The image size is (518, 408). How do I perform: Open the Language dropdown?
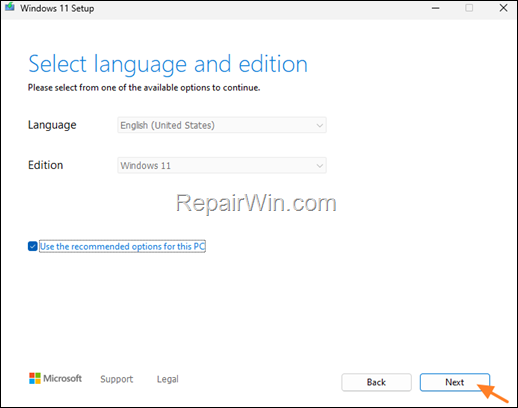(222, 125)
